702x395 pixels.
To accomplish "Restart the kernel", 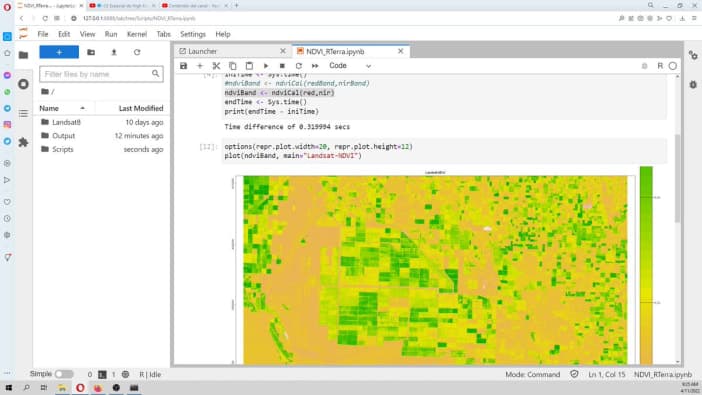I will pyautogui.click(x=299, y=66).
